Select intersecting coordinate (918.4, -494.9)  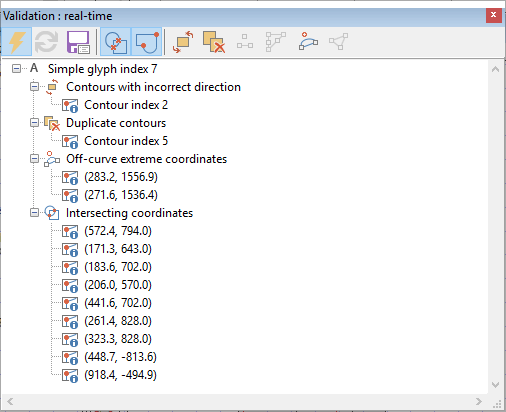pos(120,375)
